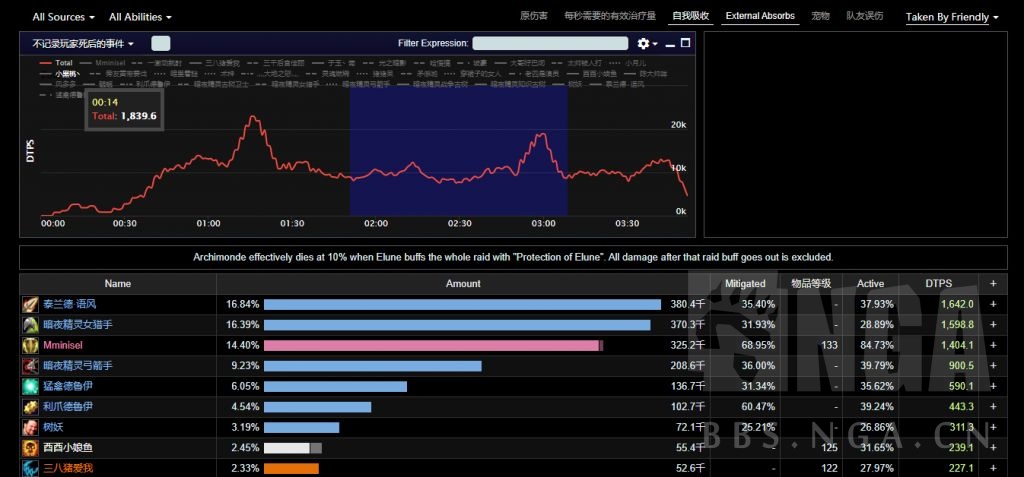Viewport: 1024px width, 477px height.
Task: Open the Taken By Friendly dropdown
Action: (x=952, y=18)
